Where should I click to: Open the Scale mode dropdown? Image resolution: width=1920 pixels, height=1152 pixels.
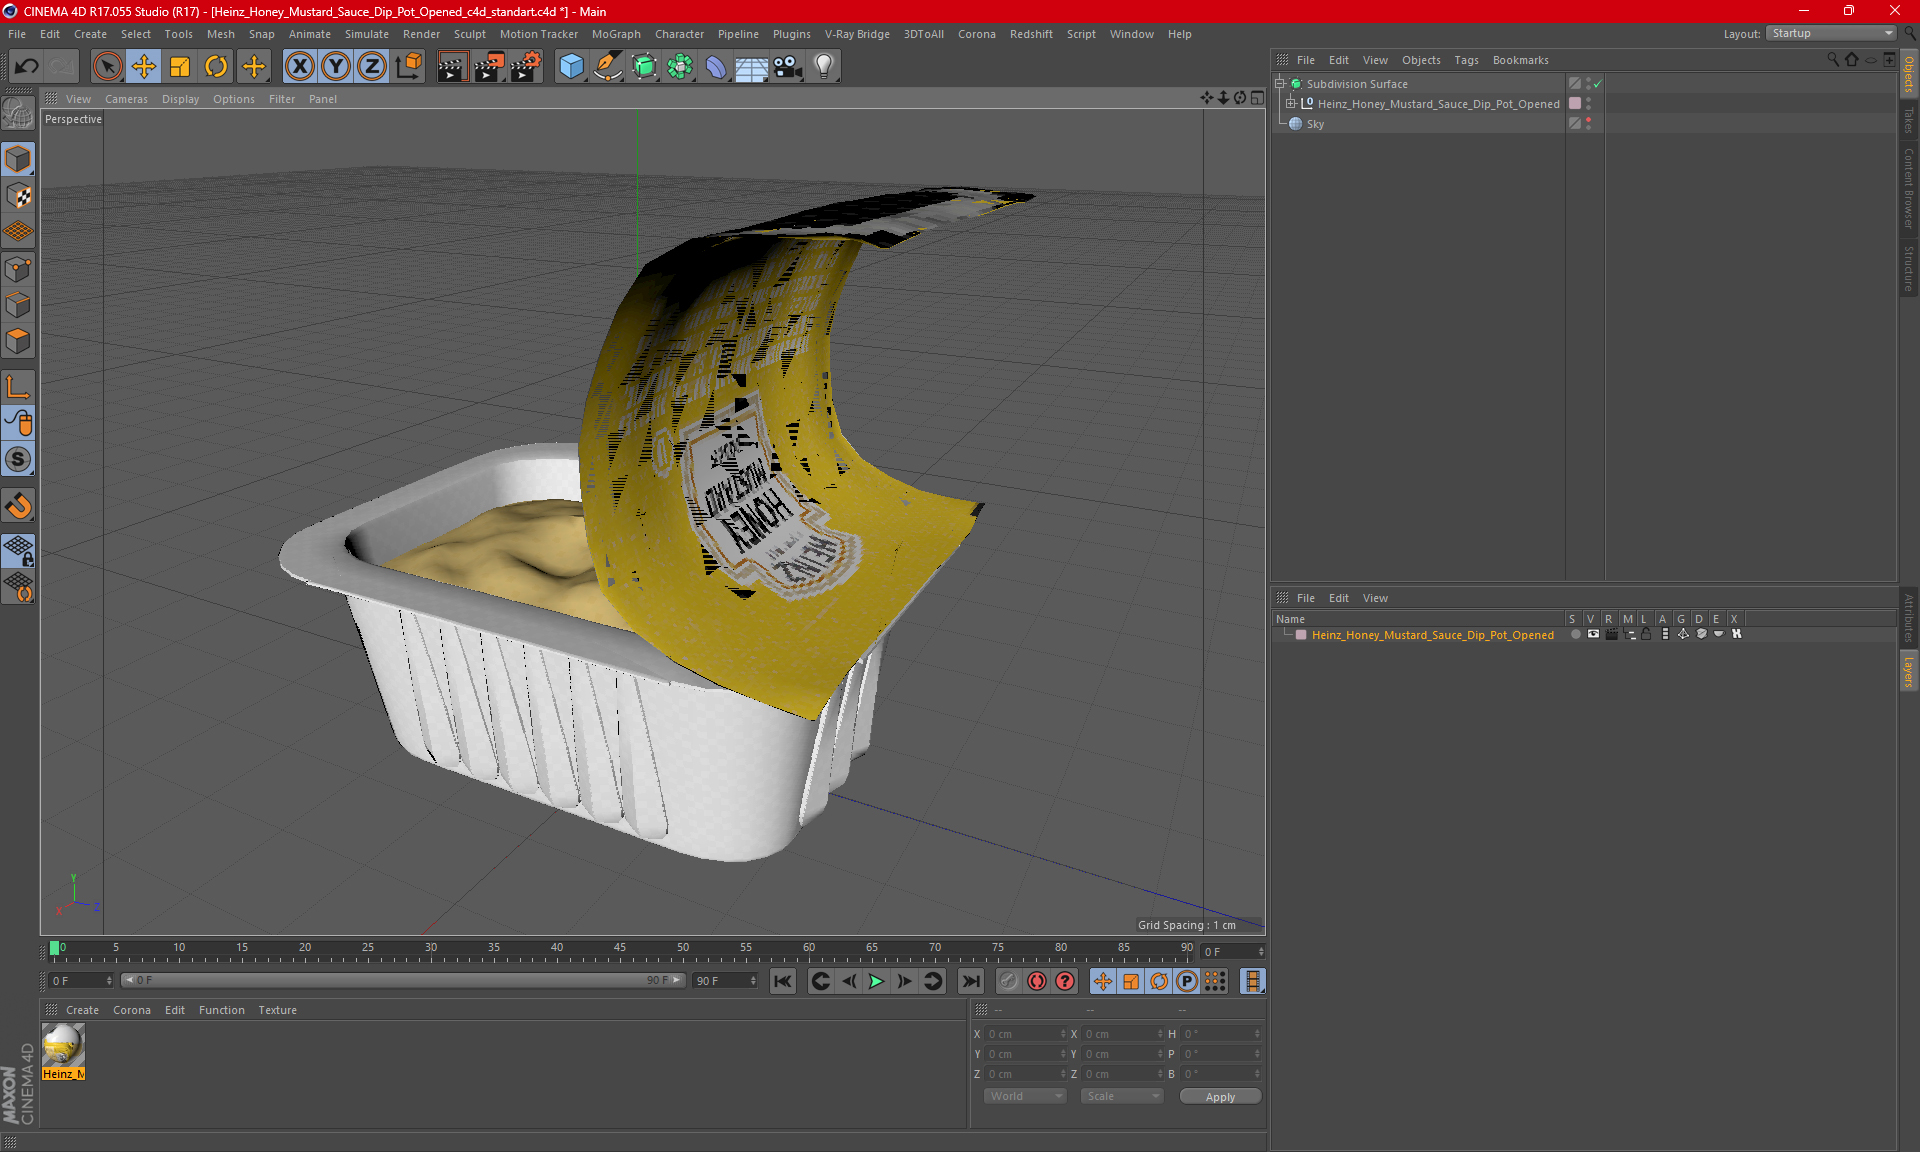pos(1122,1096)
